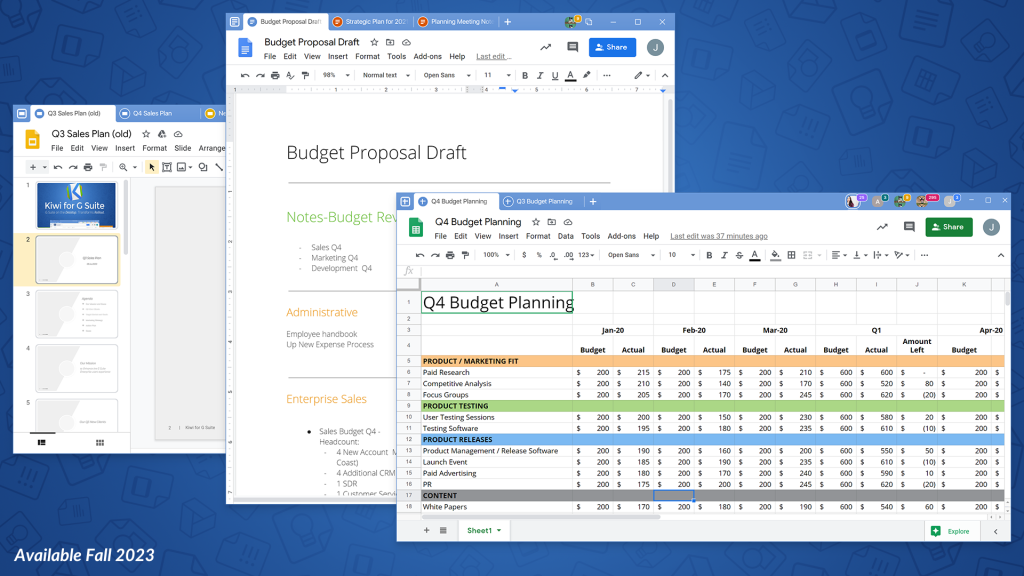Expand the Open Sans font dropdown in Sheets
The height and width of the screenshot is (576, 1024).
629,255
